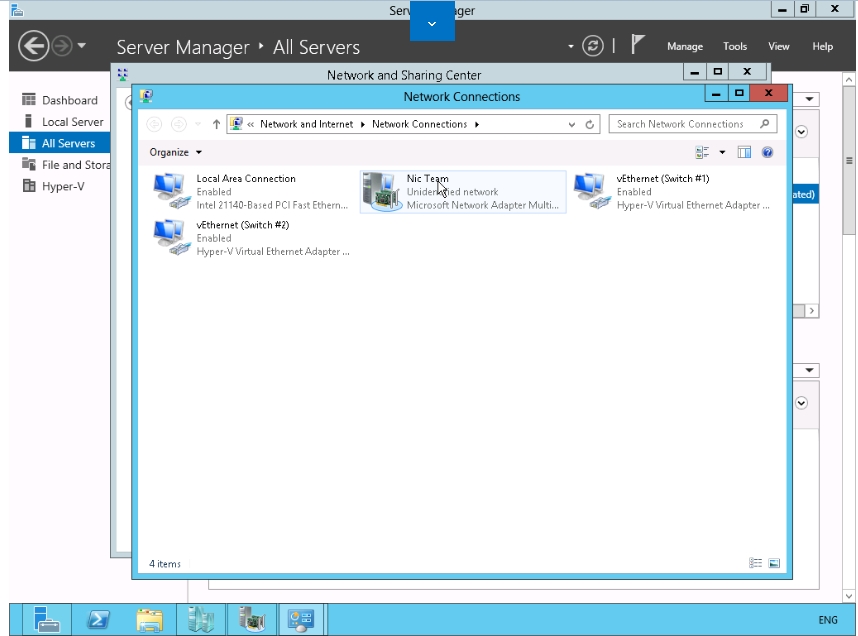Screen dimensions: 858x636
Task: Select Local Server in the sidebar
Action: coord(72,122)
